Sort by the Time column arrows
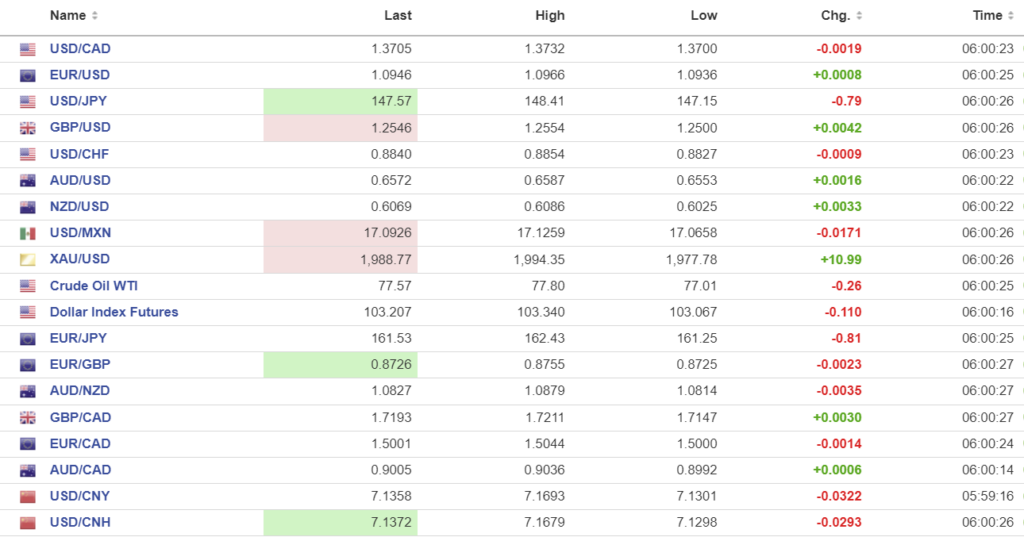This screenshot has height=537, width=1024. click(1011, 16)
